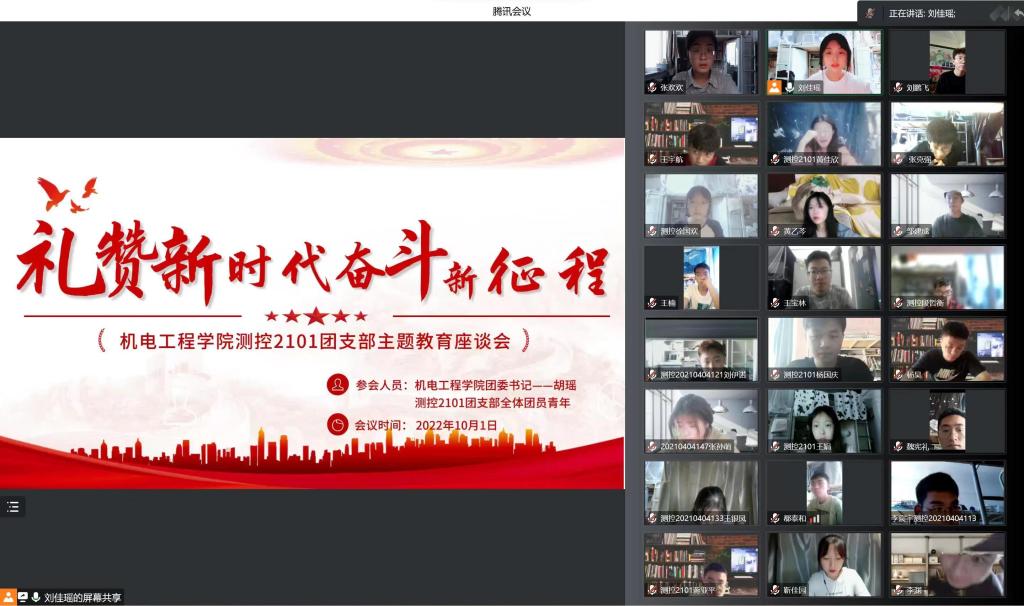The height and width of the screenshot is (606, 1024).
Task: Click the 腾讯会议 window title
Action: (511, 11)
